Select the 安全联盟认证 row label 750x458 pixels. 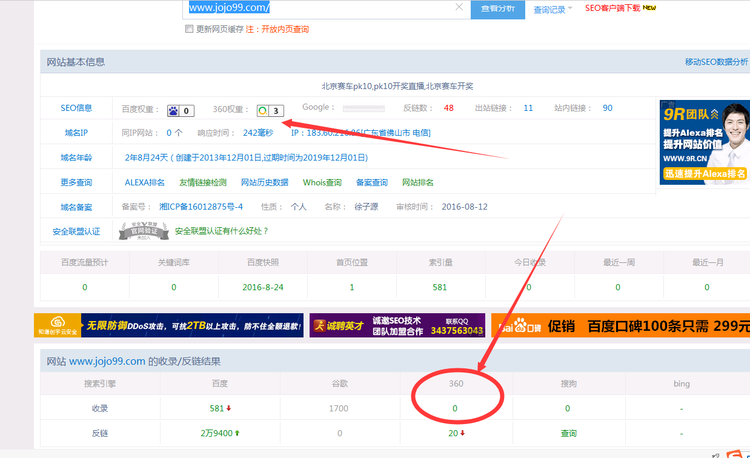(x=76, y=232)
